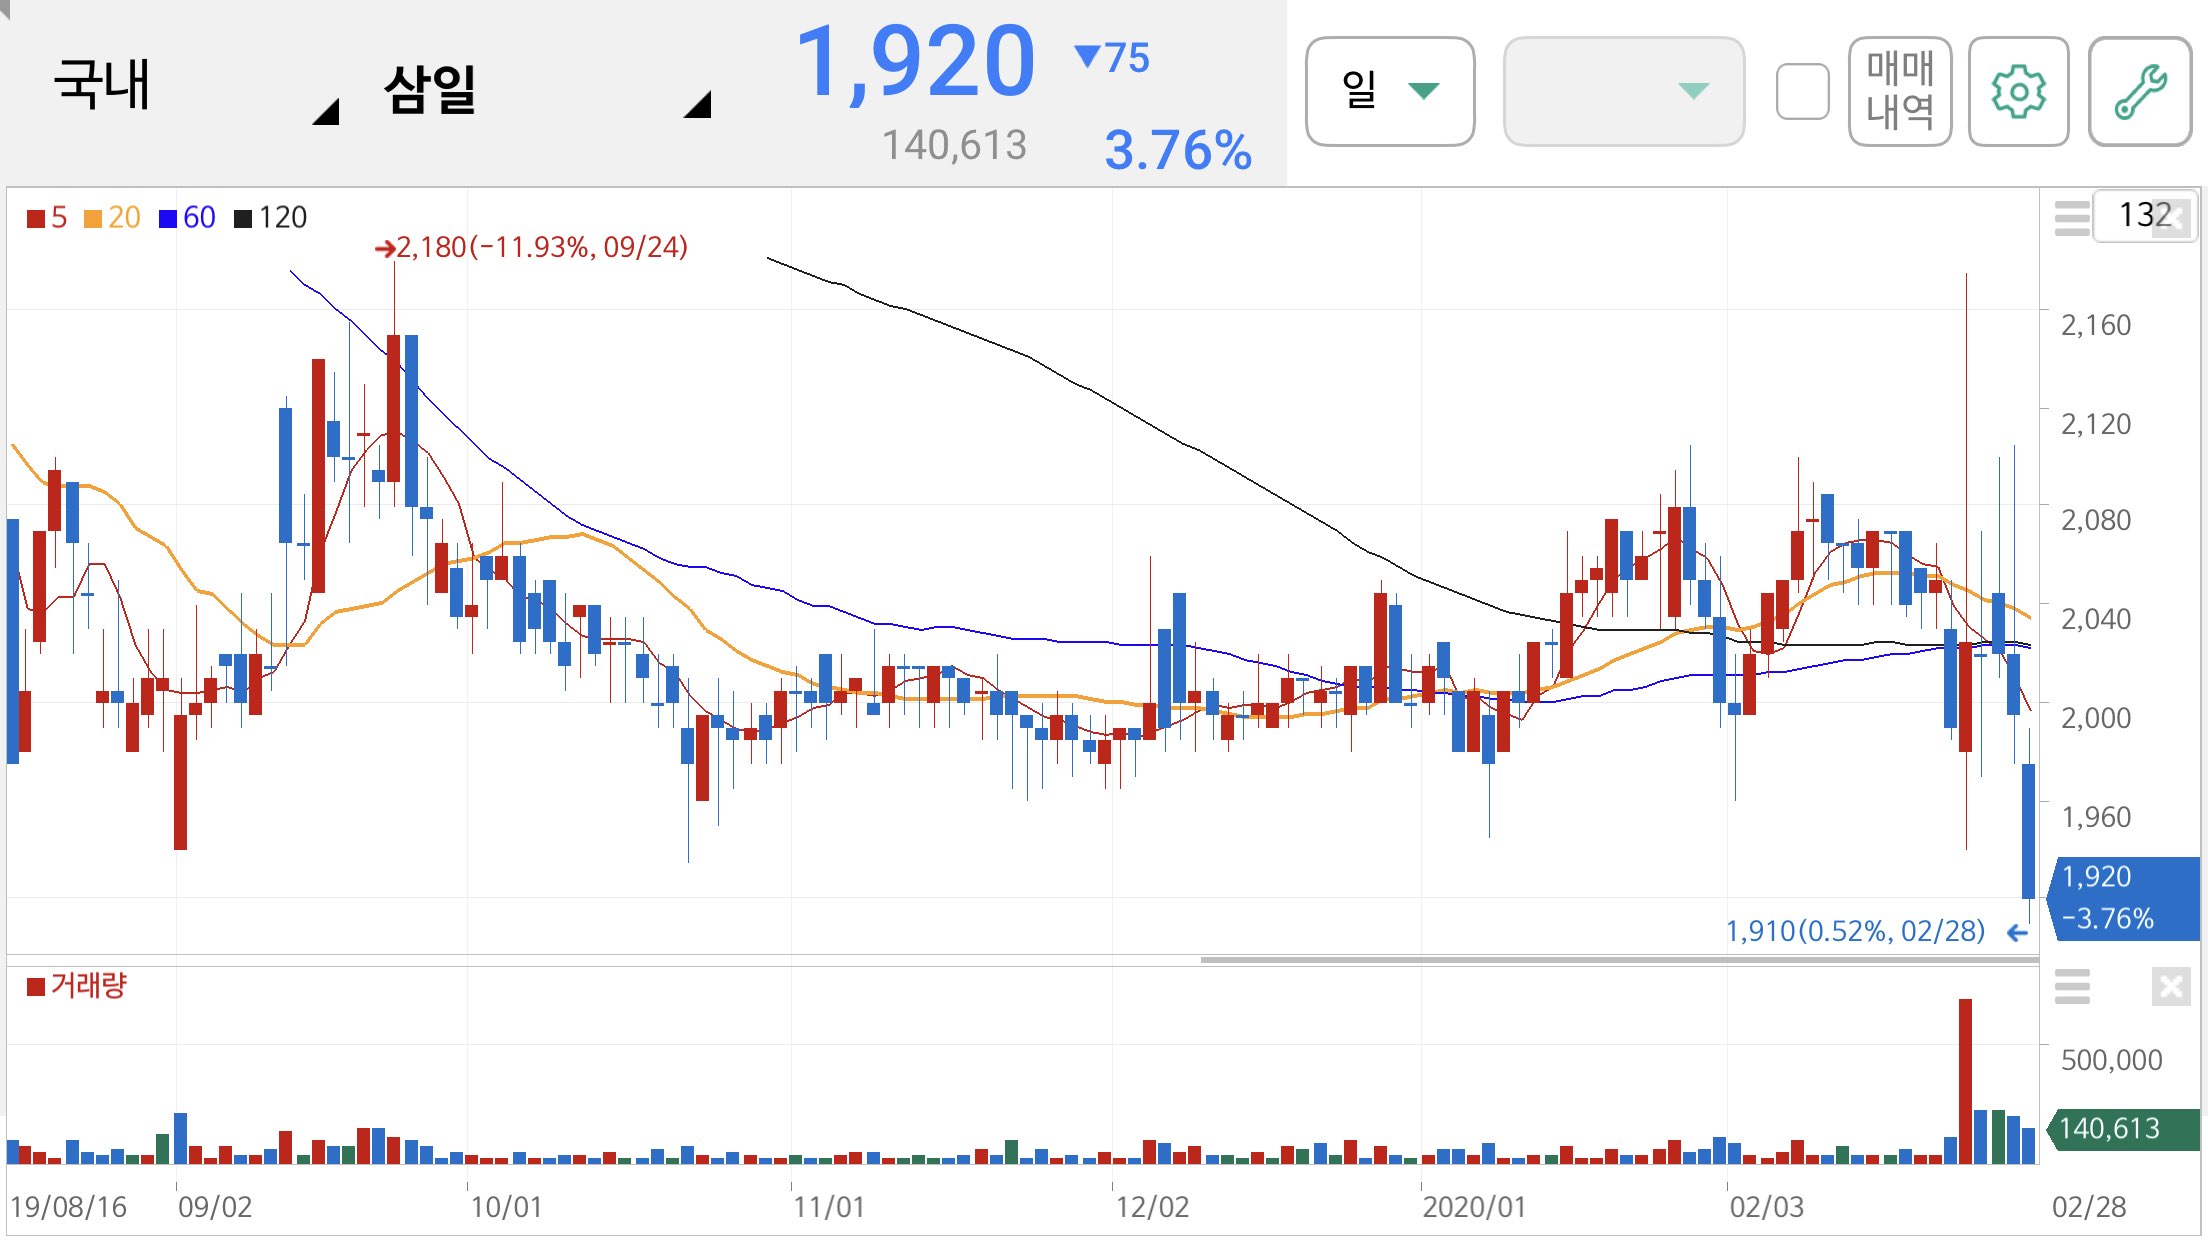Click the 60-day moving average blue swatch
Viewport: 2208px width, 1242px height.
(168, 218)
